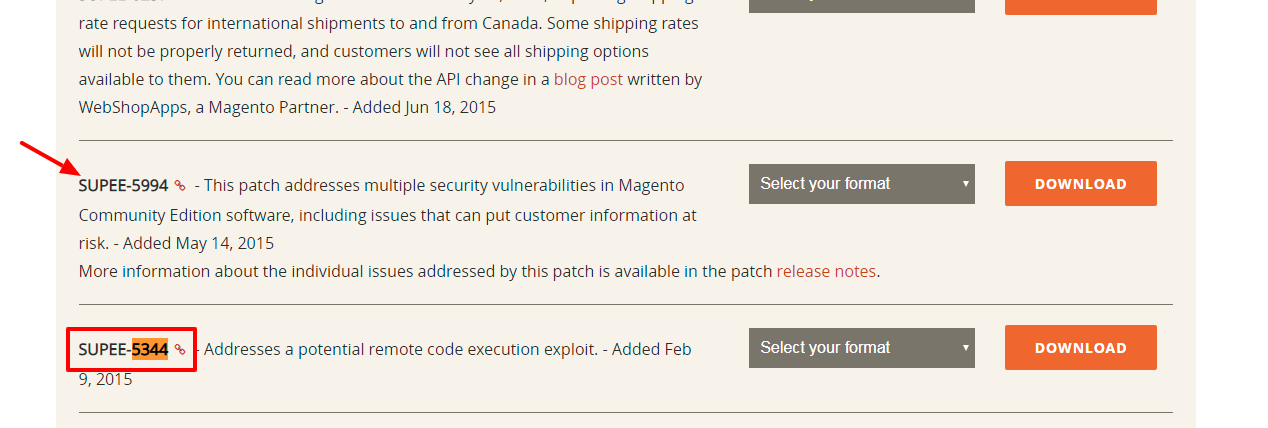
Task: Open the patch release notes link
Action: (x=826, y=271)
